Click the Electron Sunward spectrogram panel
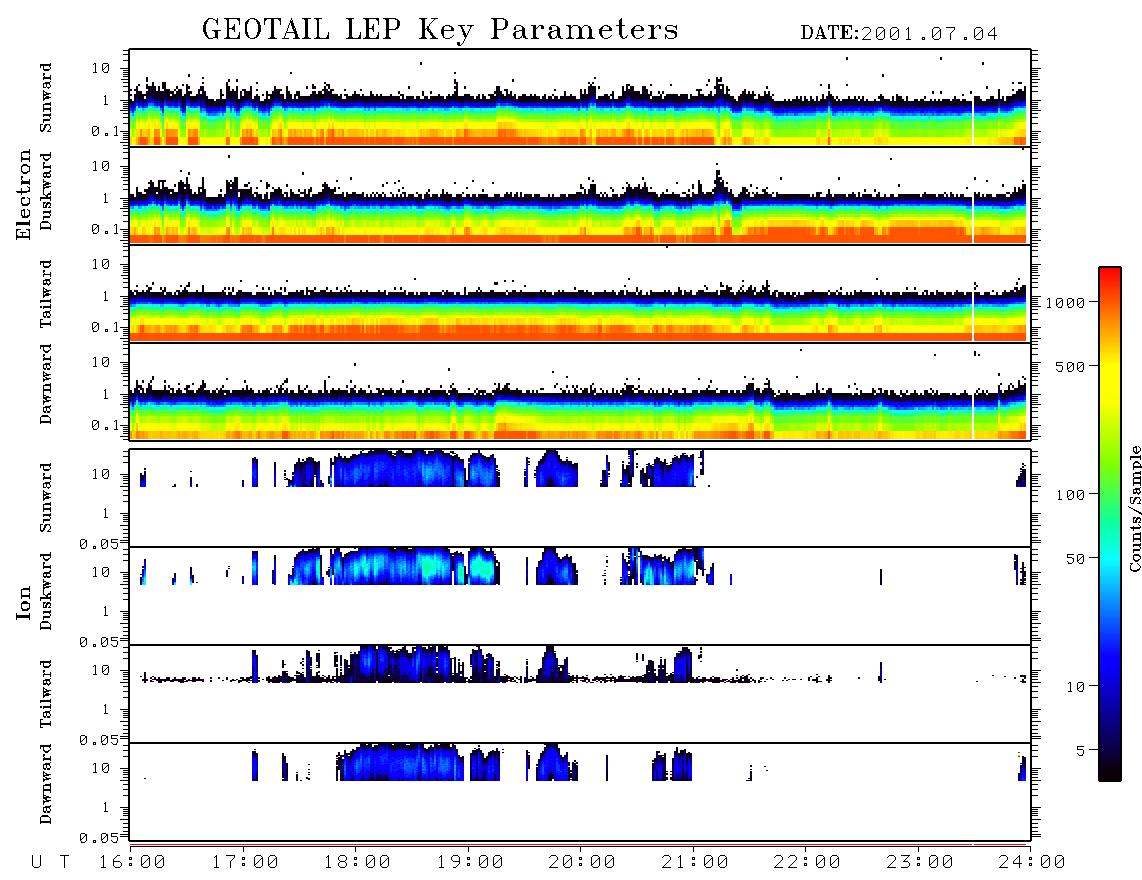Screen dimensions: 1142x880 [580, 98]
